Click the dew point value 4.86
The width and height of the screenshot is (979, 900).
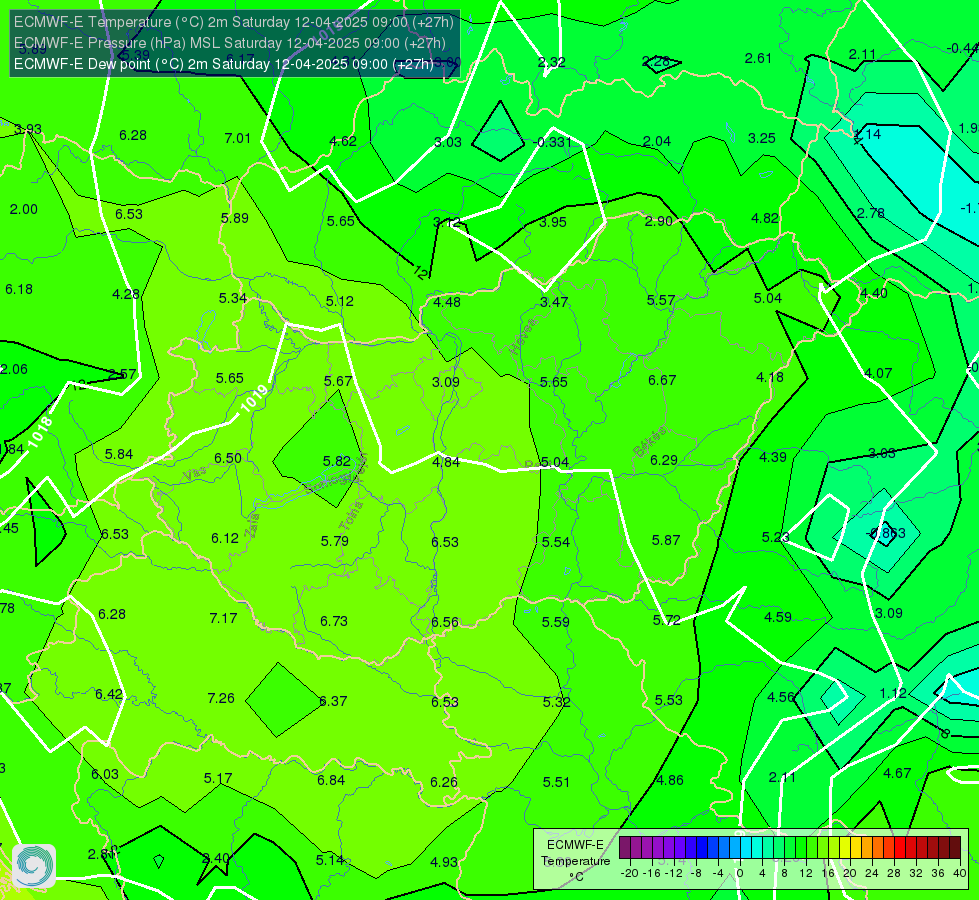(669, 780)
